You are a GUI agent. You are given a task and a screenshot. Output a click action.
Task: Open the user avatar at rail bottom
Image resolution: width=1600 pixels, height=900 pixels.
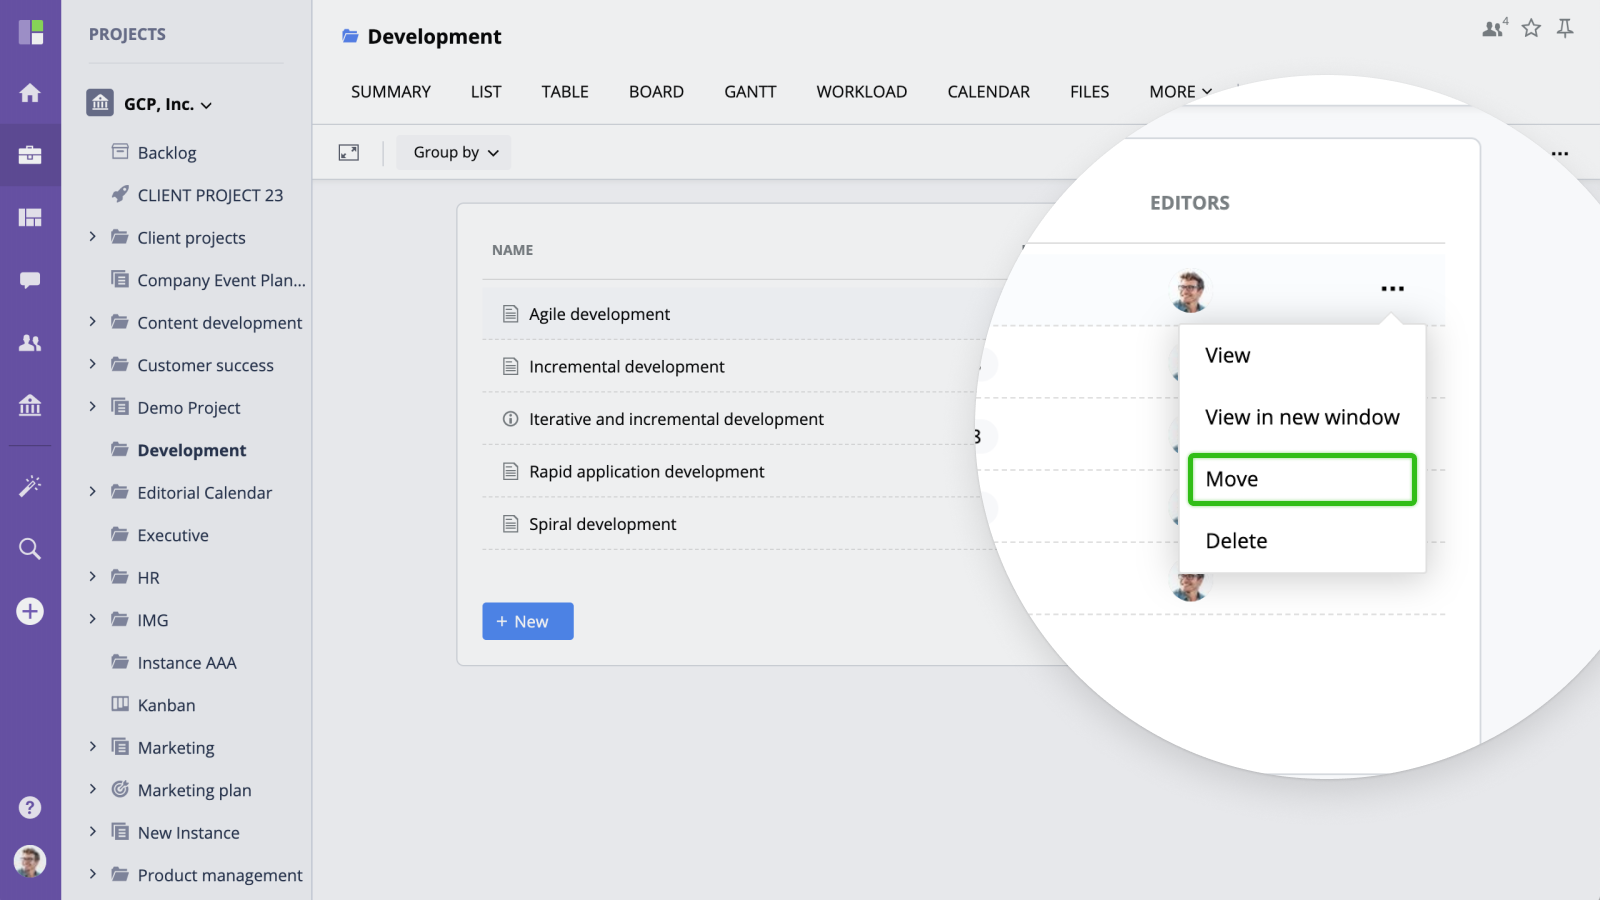coord(30,861)
